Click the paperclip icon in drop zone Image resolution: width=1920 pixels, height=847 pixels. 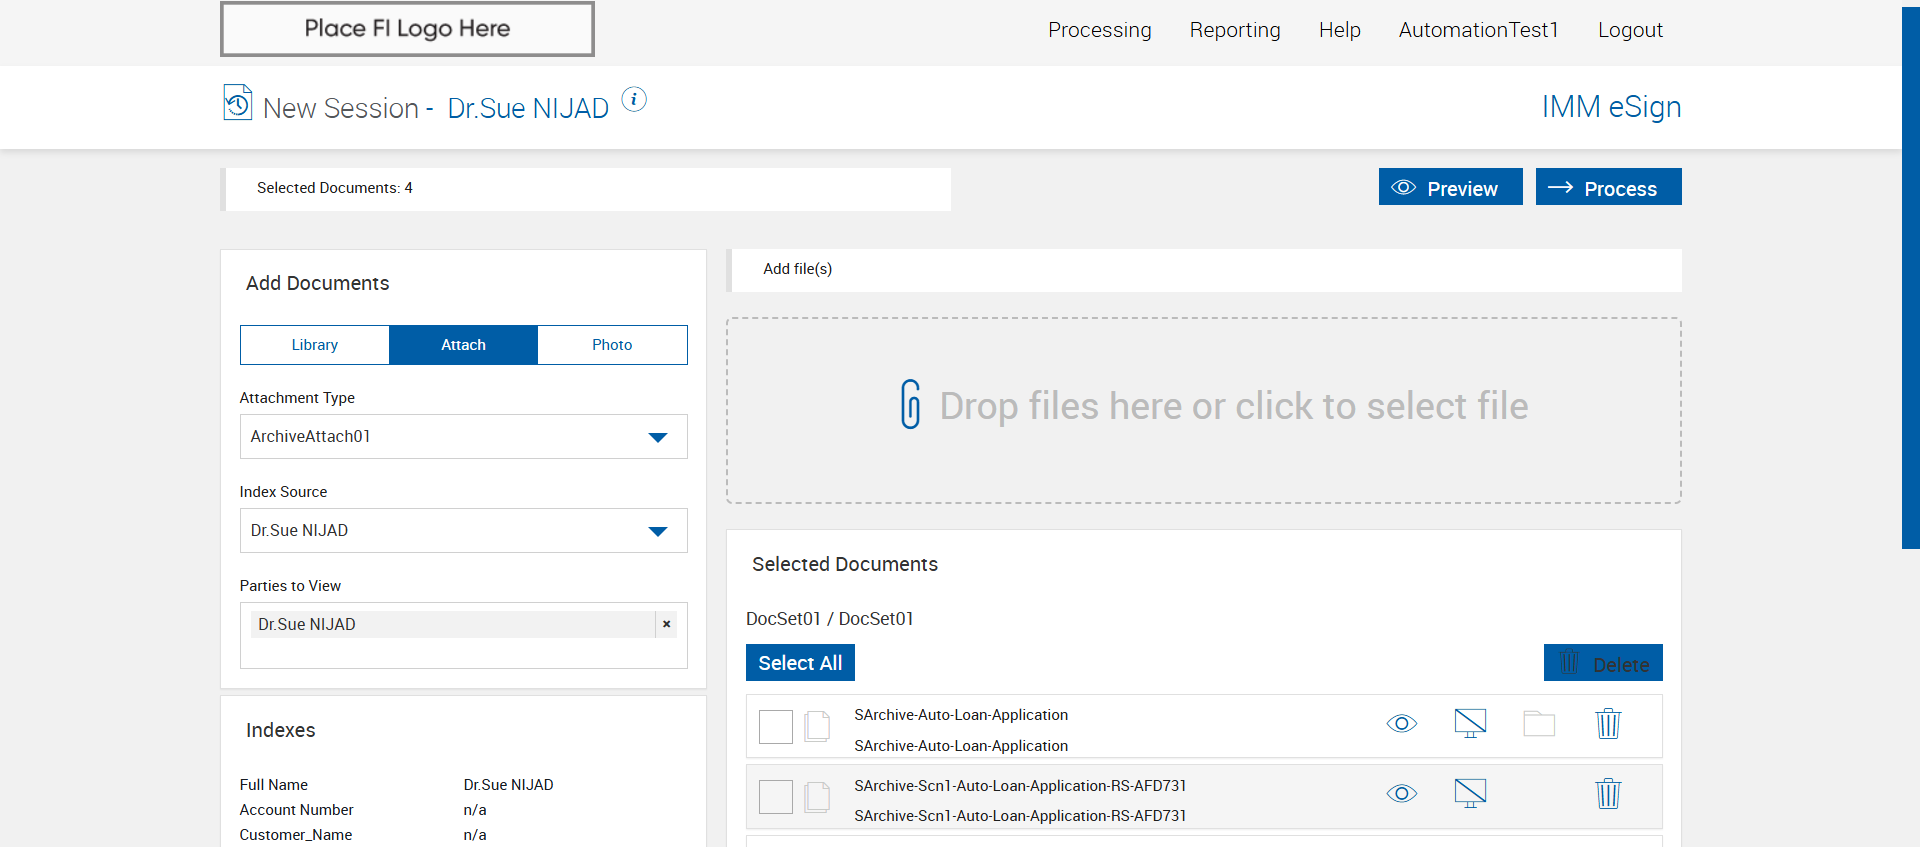tap(911, 404)
